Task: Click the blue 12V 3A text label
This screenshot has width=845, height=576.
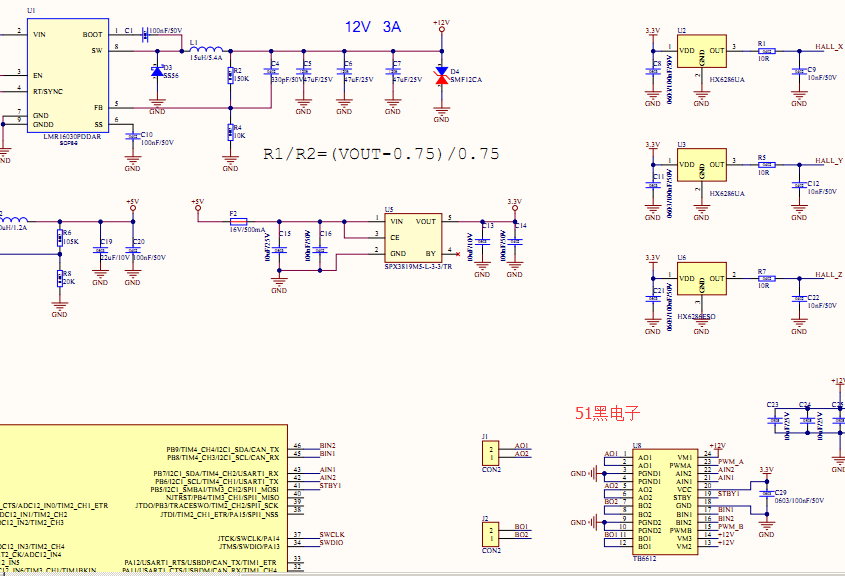Action: tap(373, 27)
